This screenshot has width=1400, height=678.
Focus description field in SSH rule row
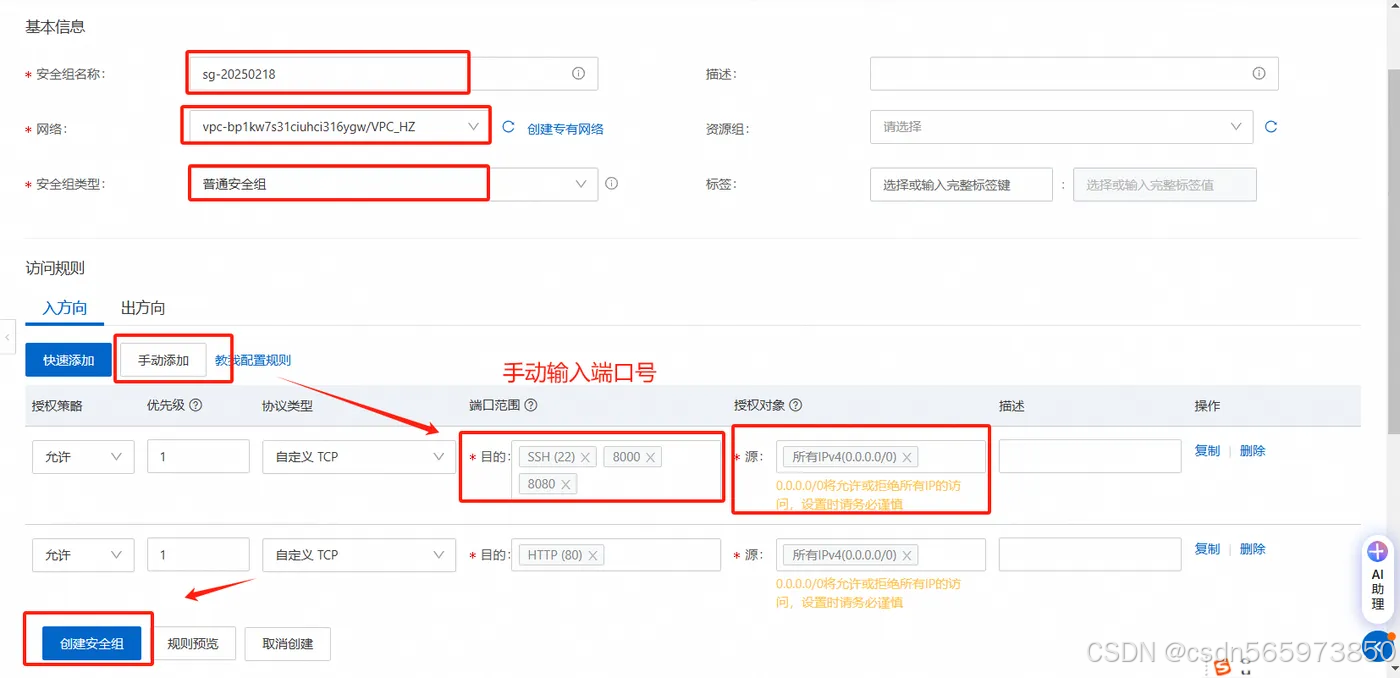coord(1090,456)
